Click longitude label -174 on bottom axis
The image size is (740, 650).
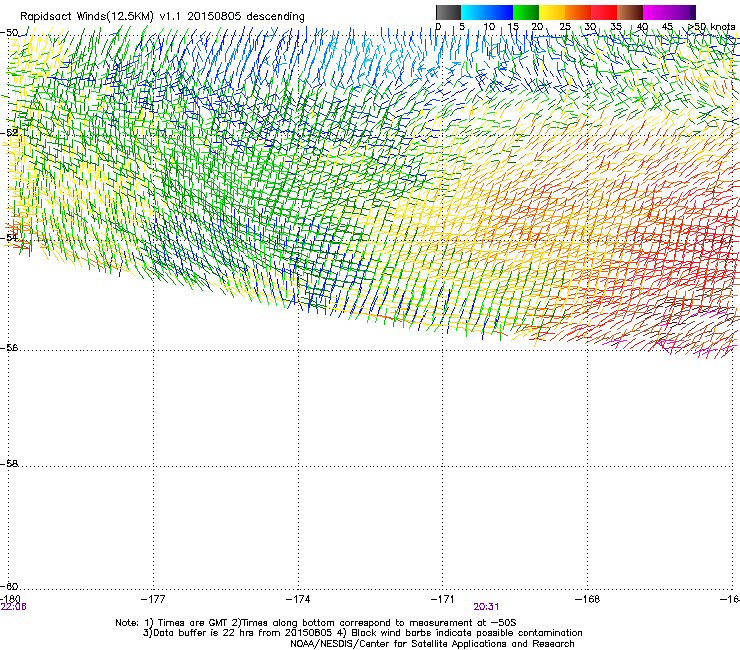pos(298,599)
